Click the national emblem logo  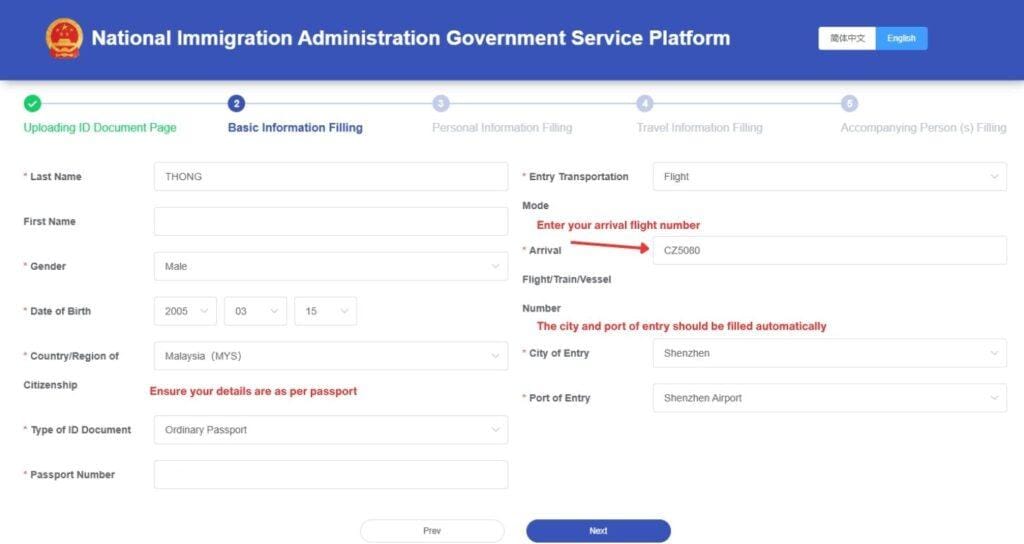[64, 38]
